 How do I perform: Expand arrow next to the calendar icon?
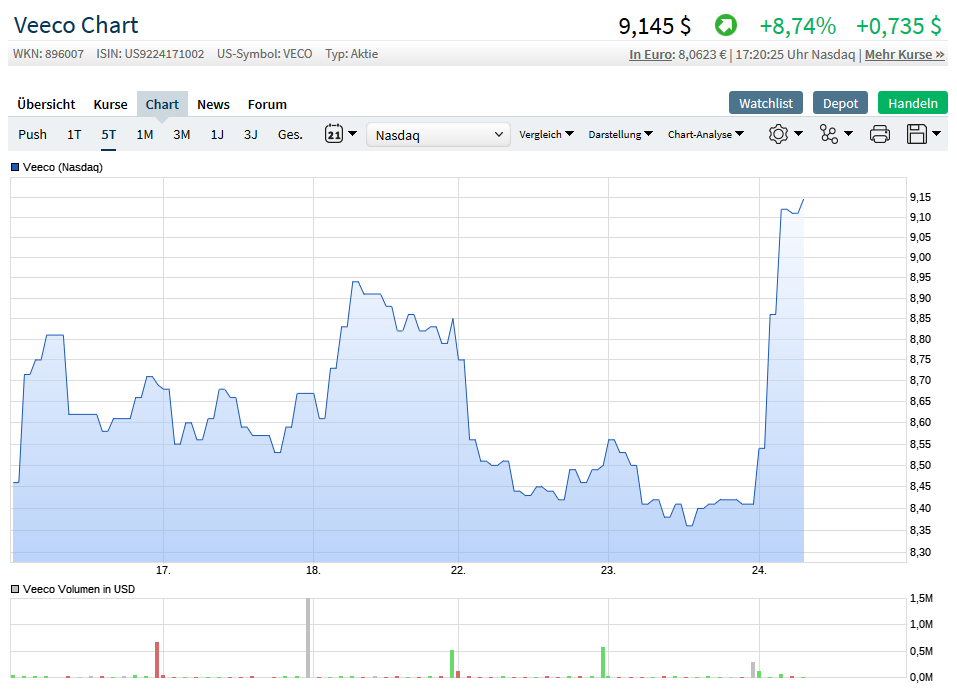click(x=352, y=133)
